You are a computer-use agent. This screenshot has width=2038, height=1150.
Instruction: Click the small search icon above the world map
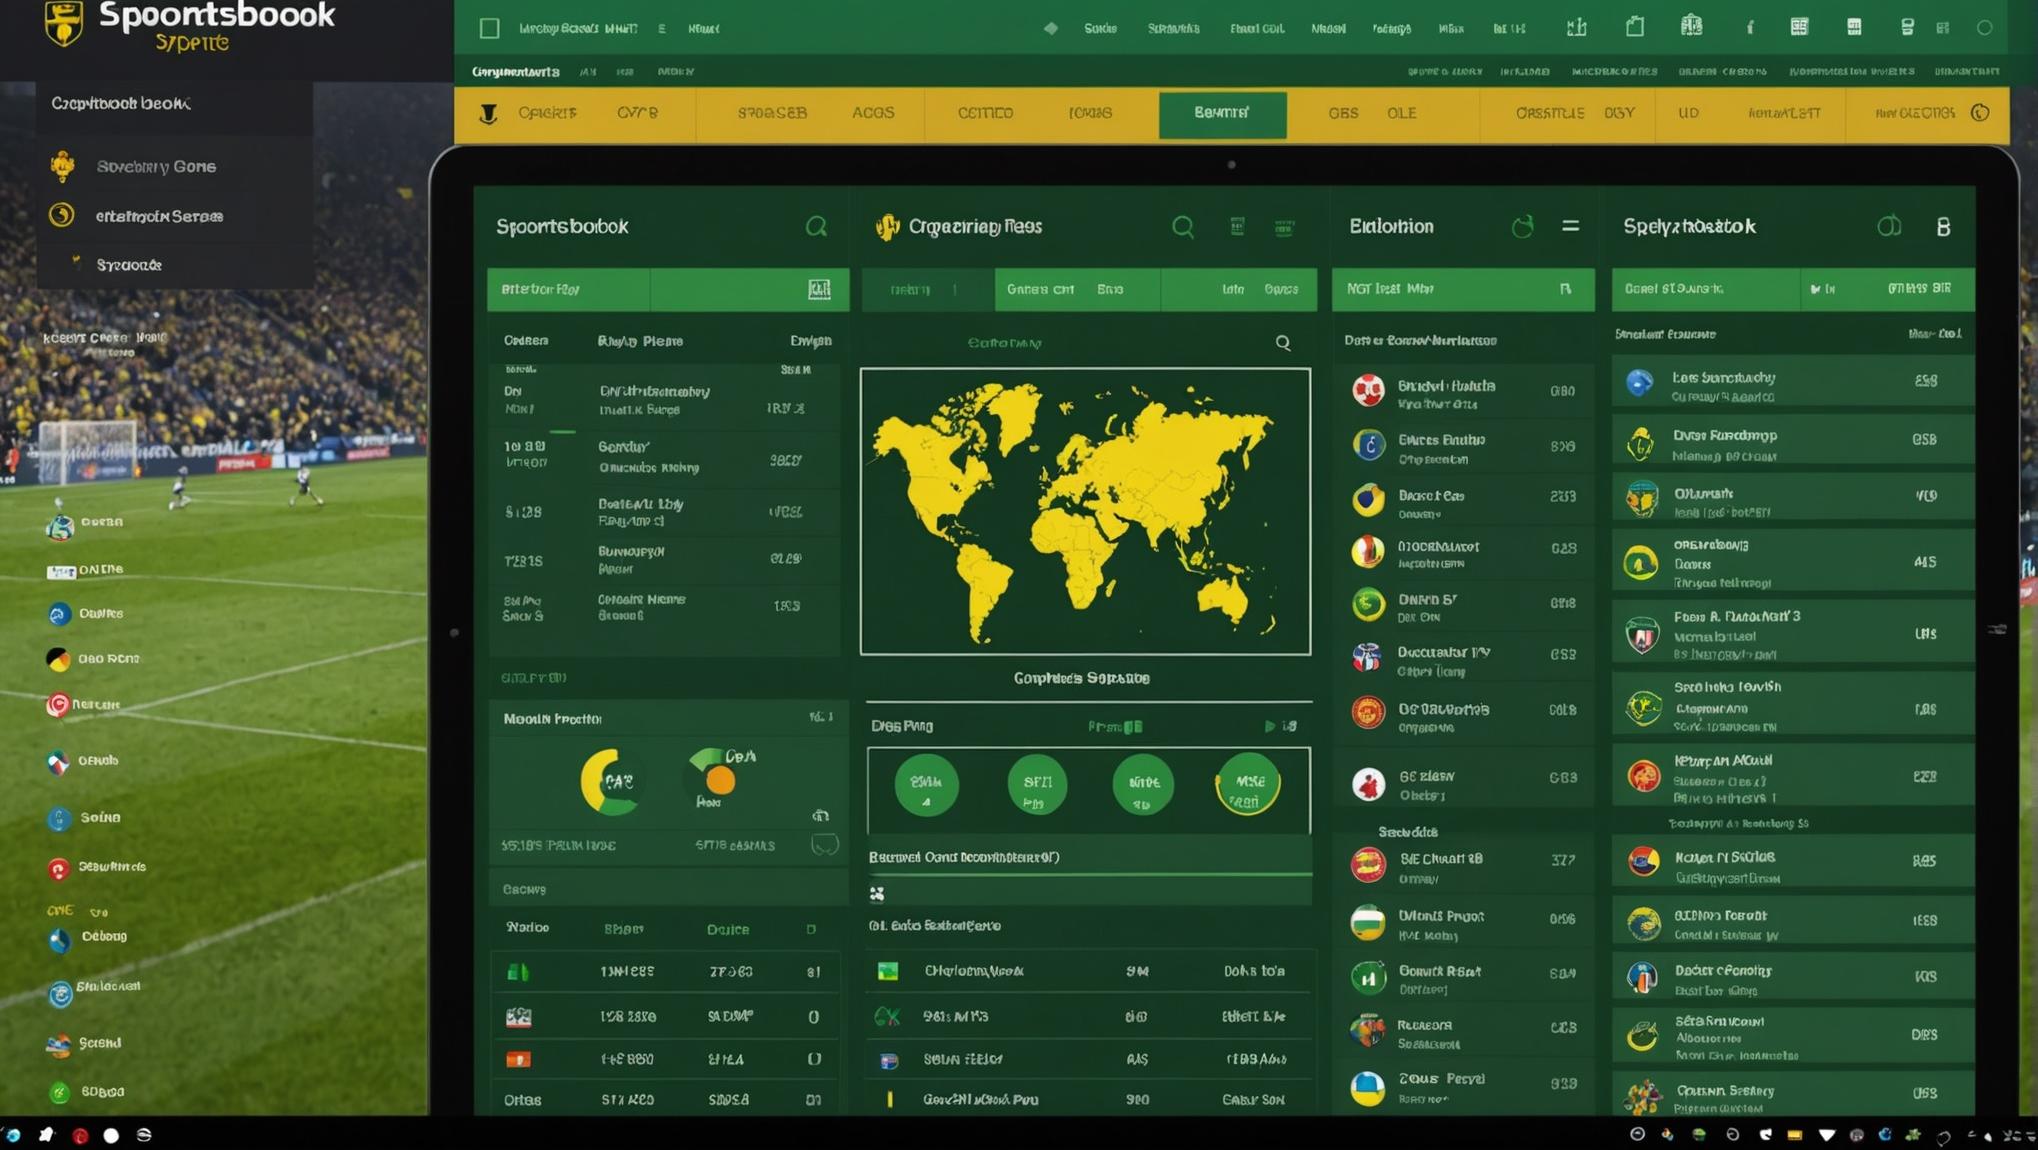click(x=1283, y=343)
